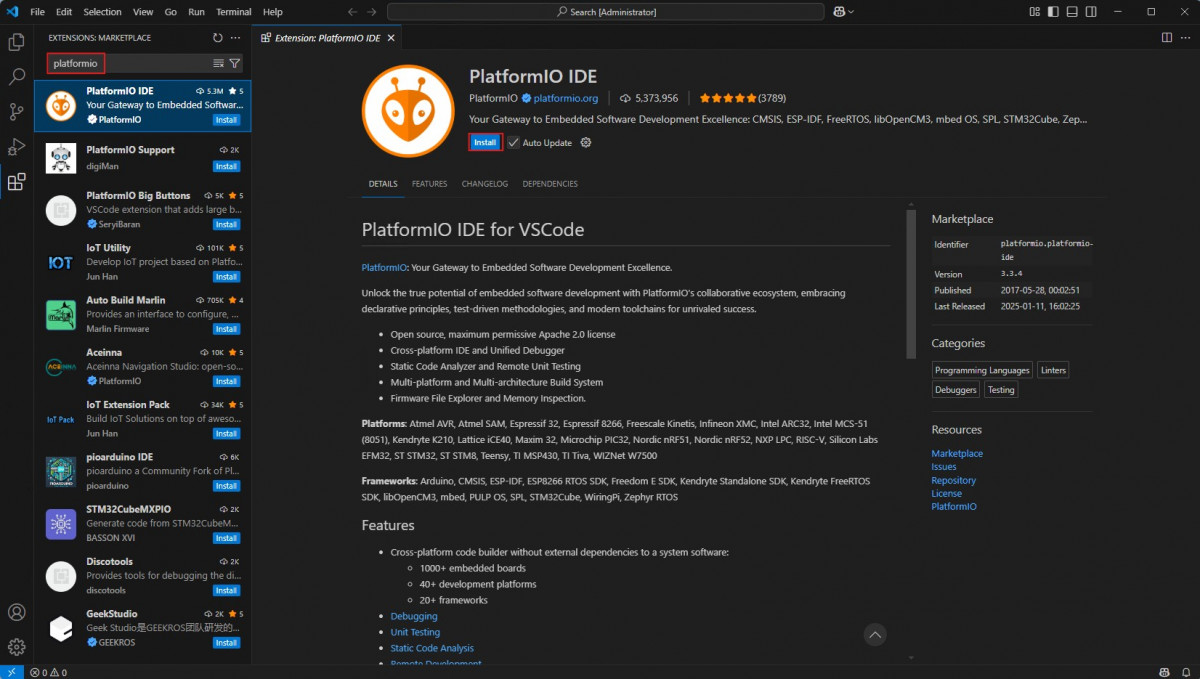This screenshot has height=679, width=1200.
Task: Open Run and Debug view icon
Action: pyautogui.click(x=16, y=147)
